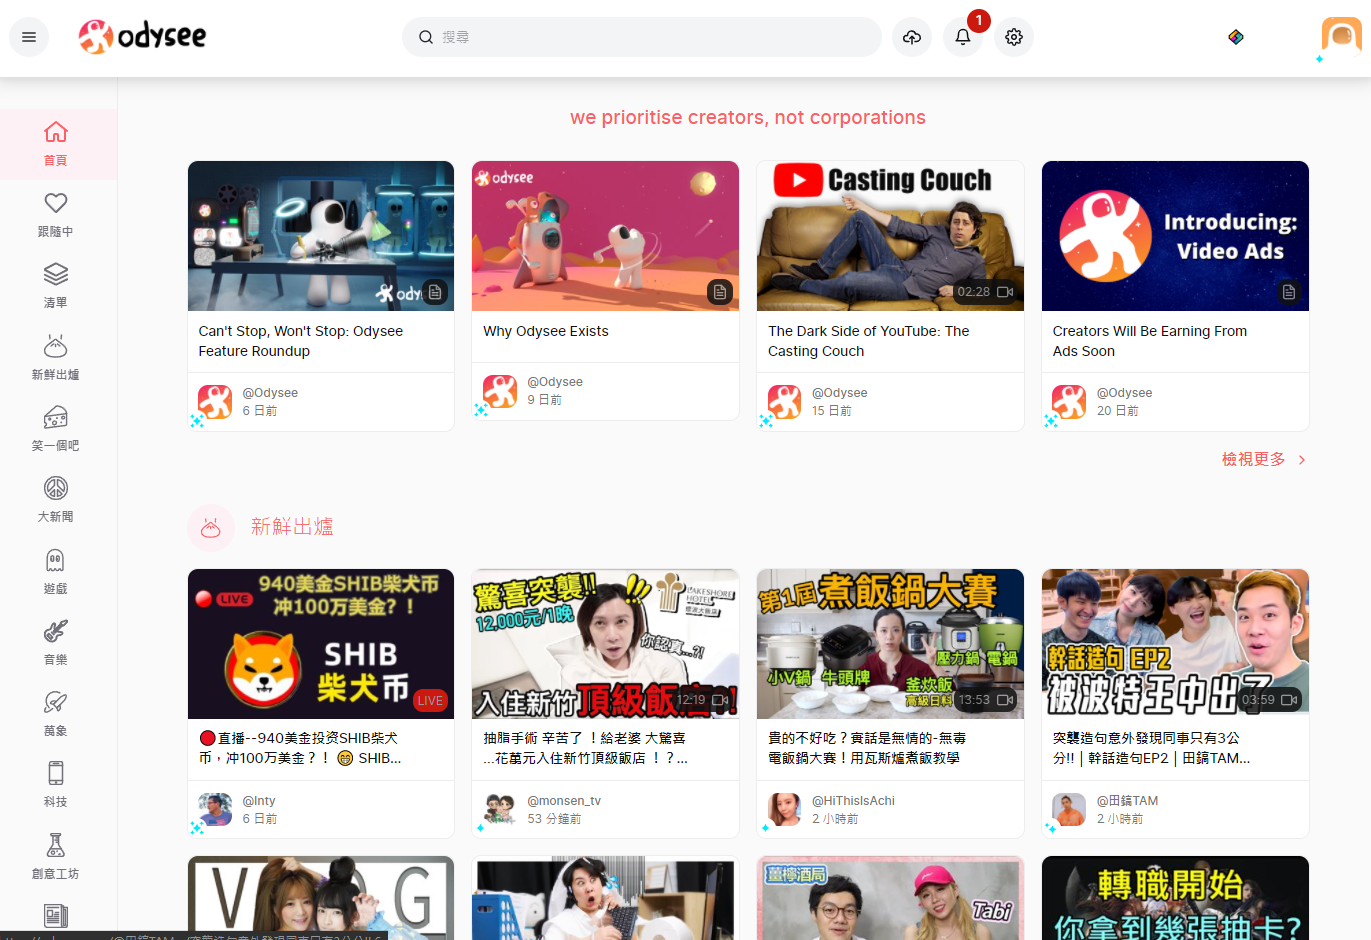Open the notifications bell

click(963, 37)
